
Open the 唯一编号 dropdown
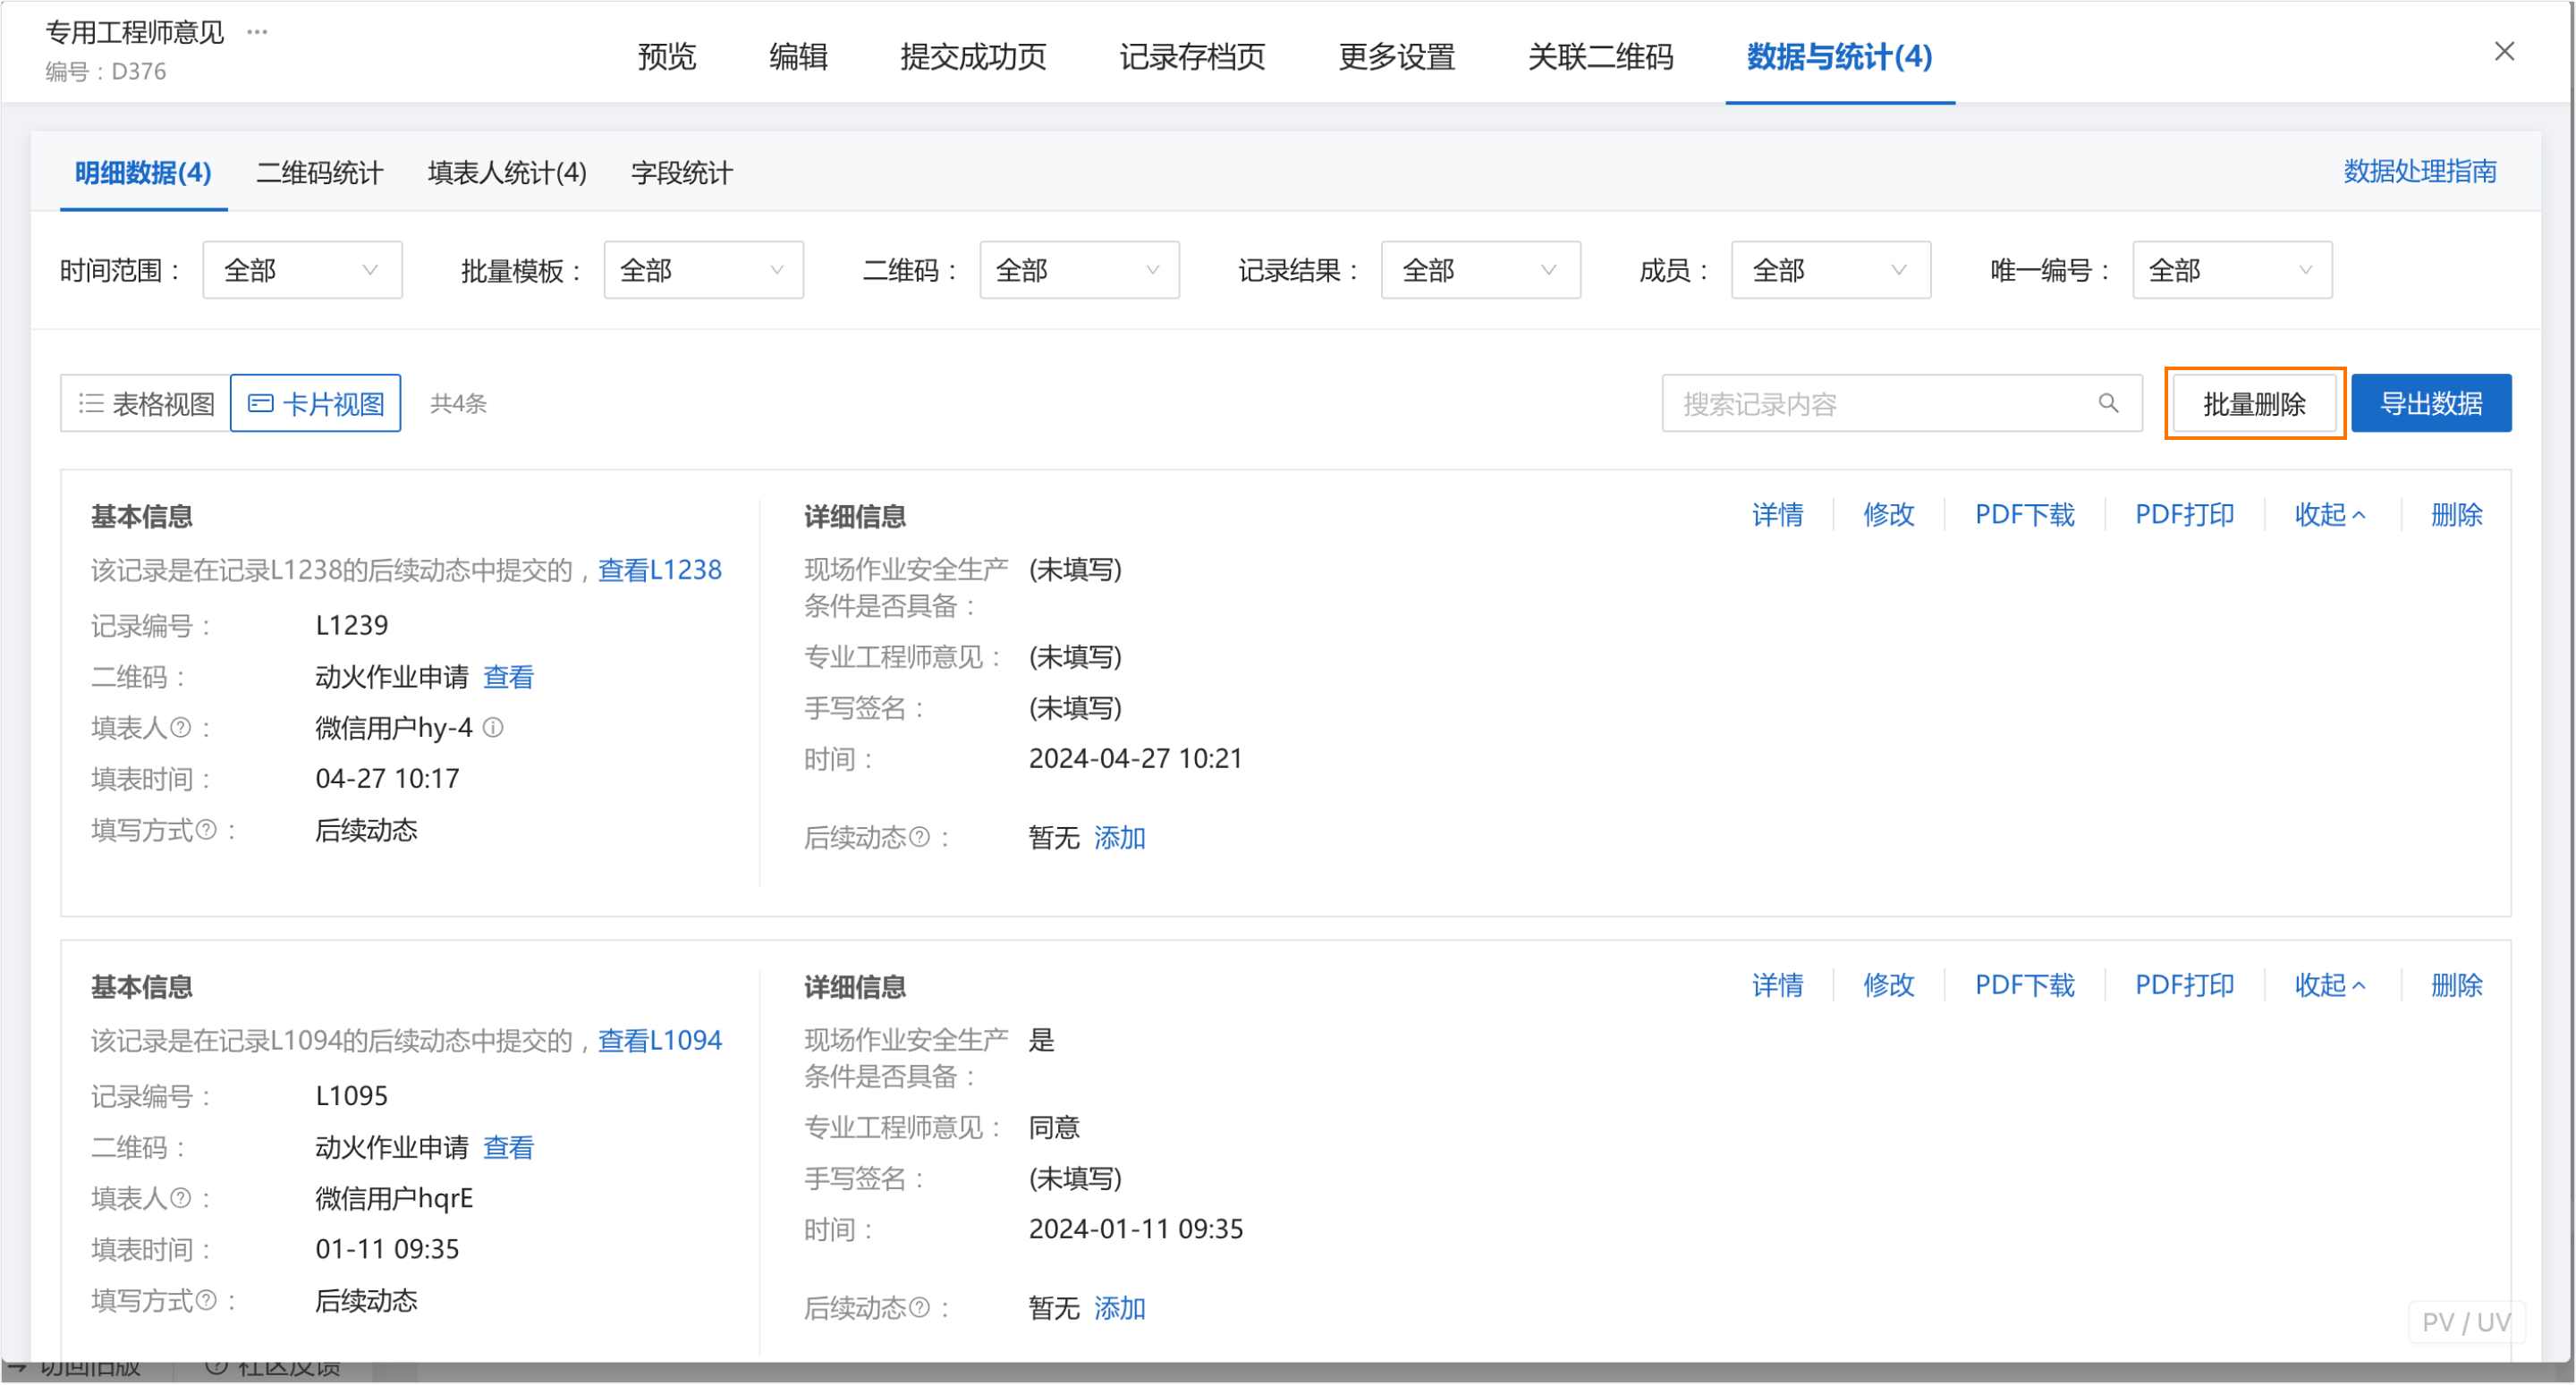(x=2232, y=270)
